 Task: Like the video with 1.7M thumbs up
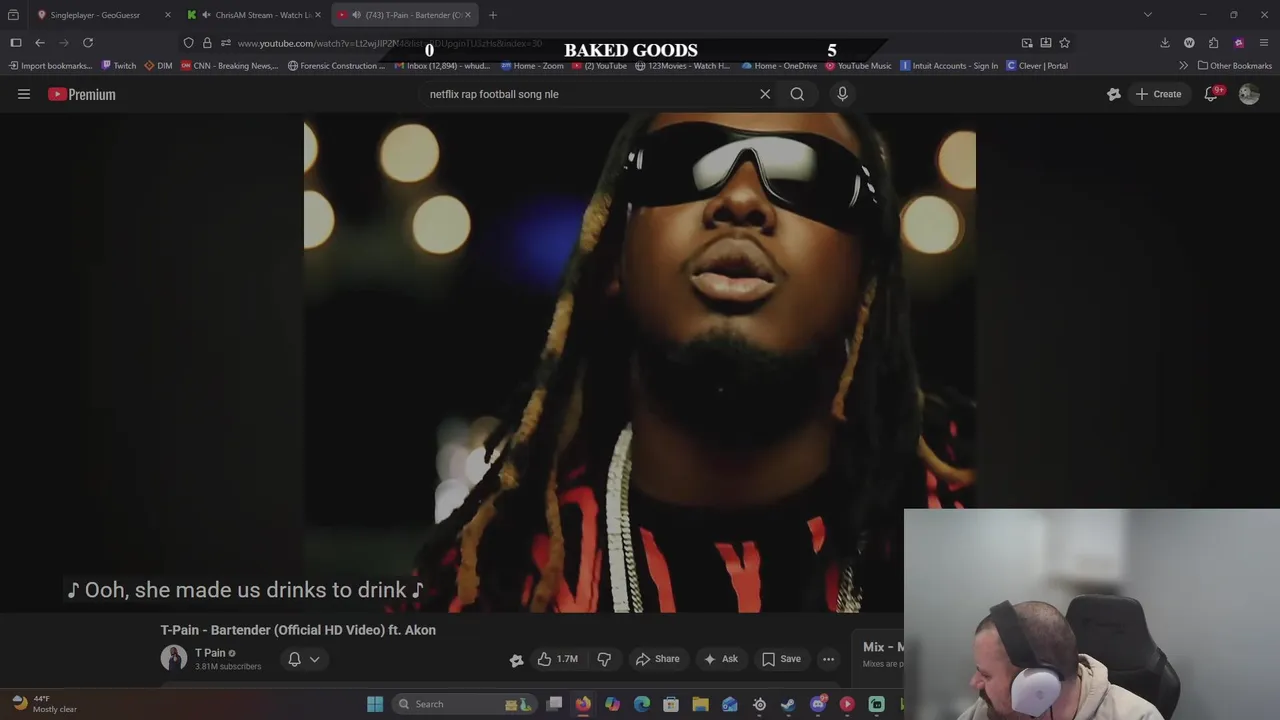pyautogui.click(x=557, y=659)
